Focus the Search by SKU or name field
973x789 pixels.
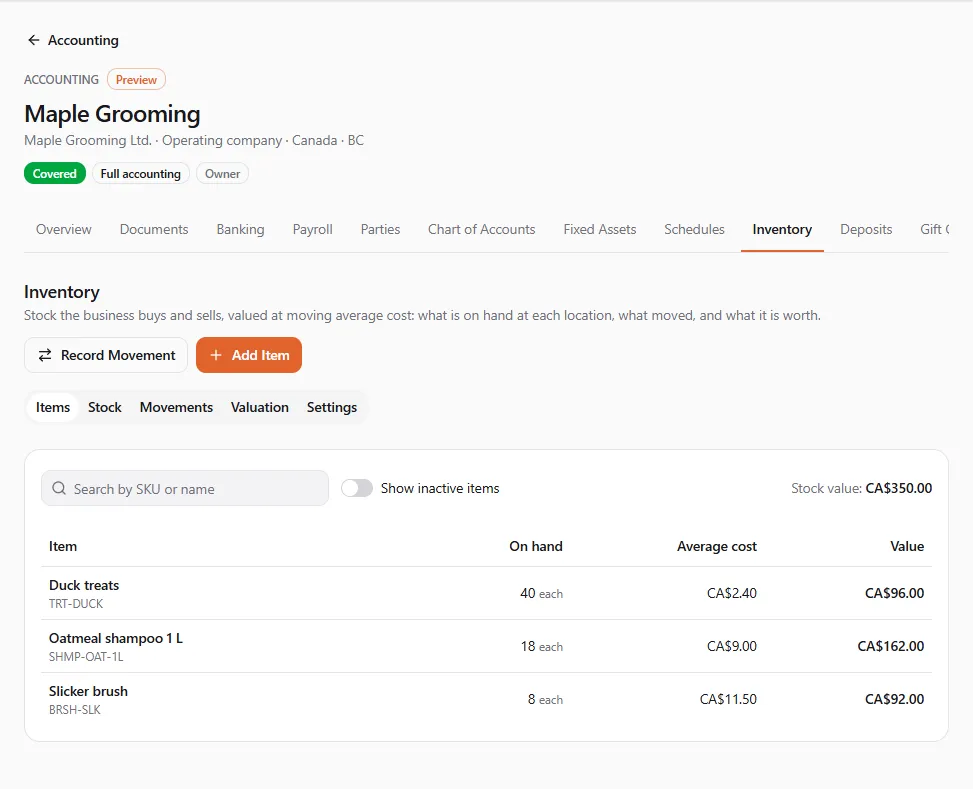185,489
